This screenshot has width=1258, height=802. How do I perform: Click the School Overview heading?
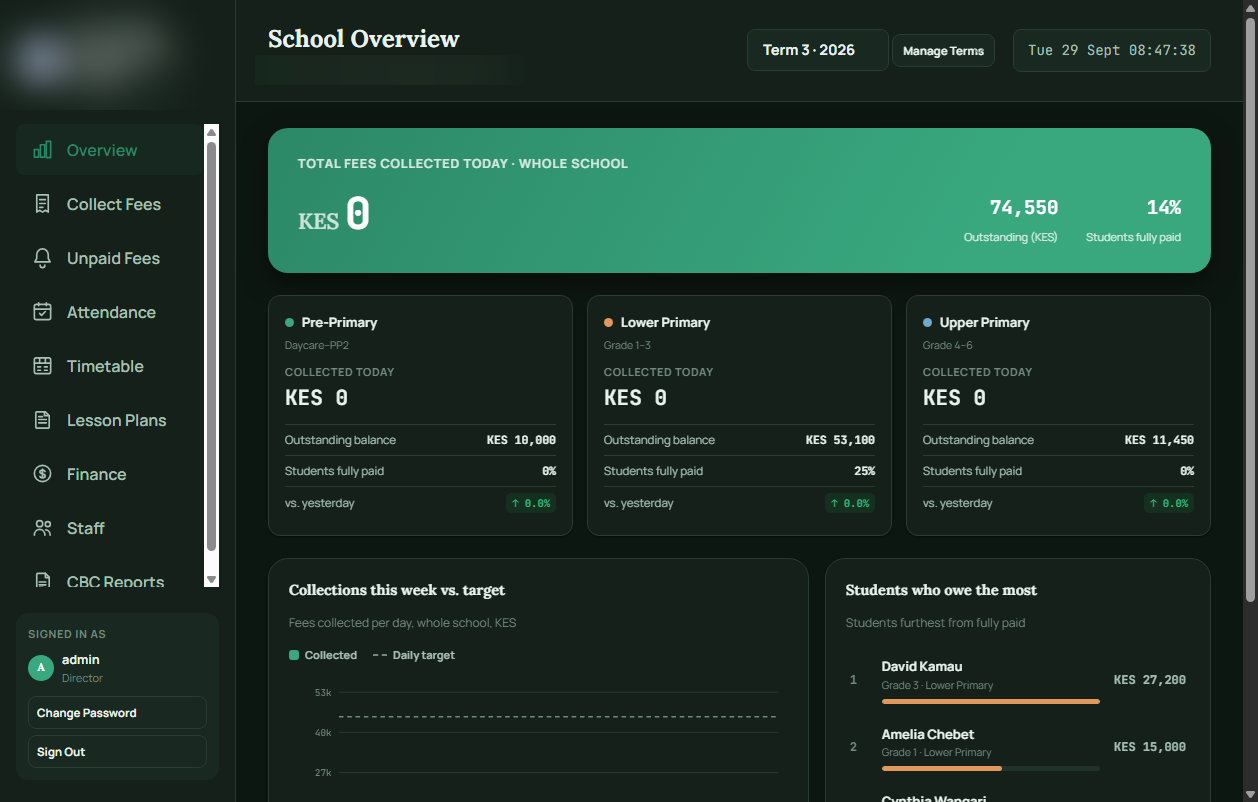click(364, 39)
